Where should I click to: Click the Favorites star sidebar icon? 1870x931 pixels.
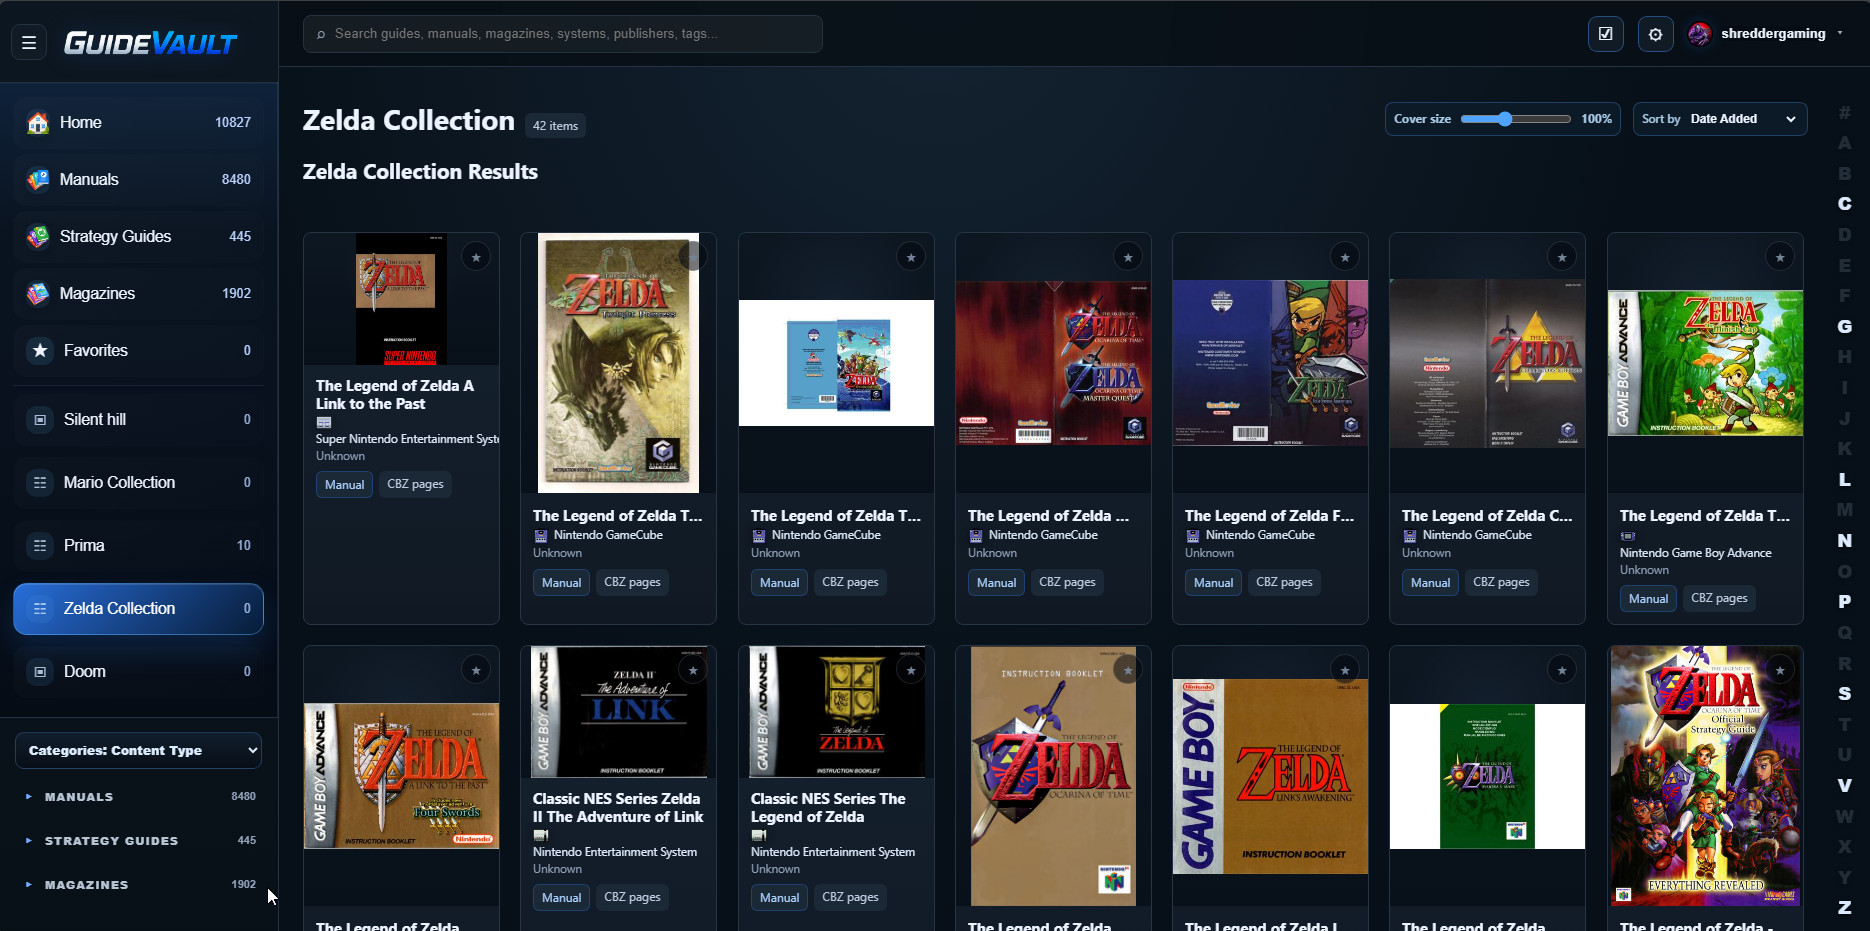coord(40,351)
